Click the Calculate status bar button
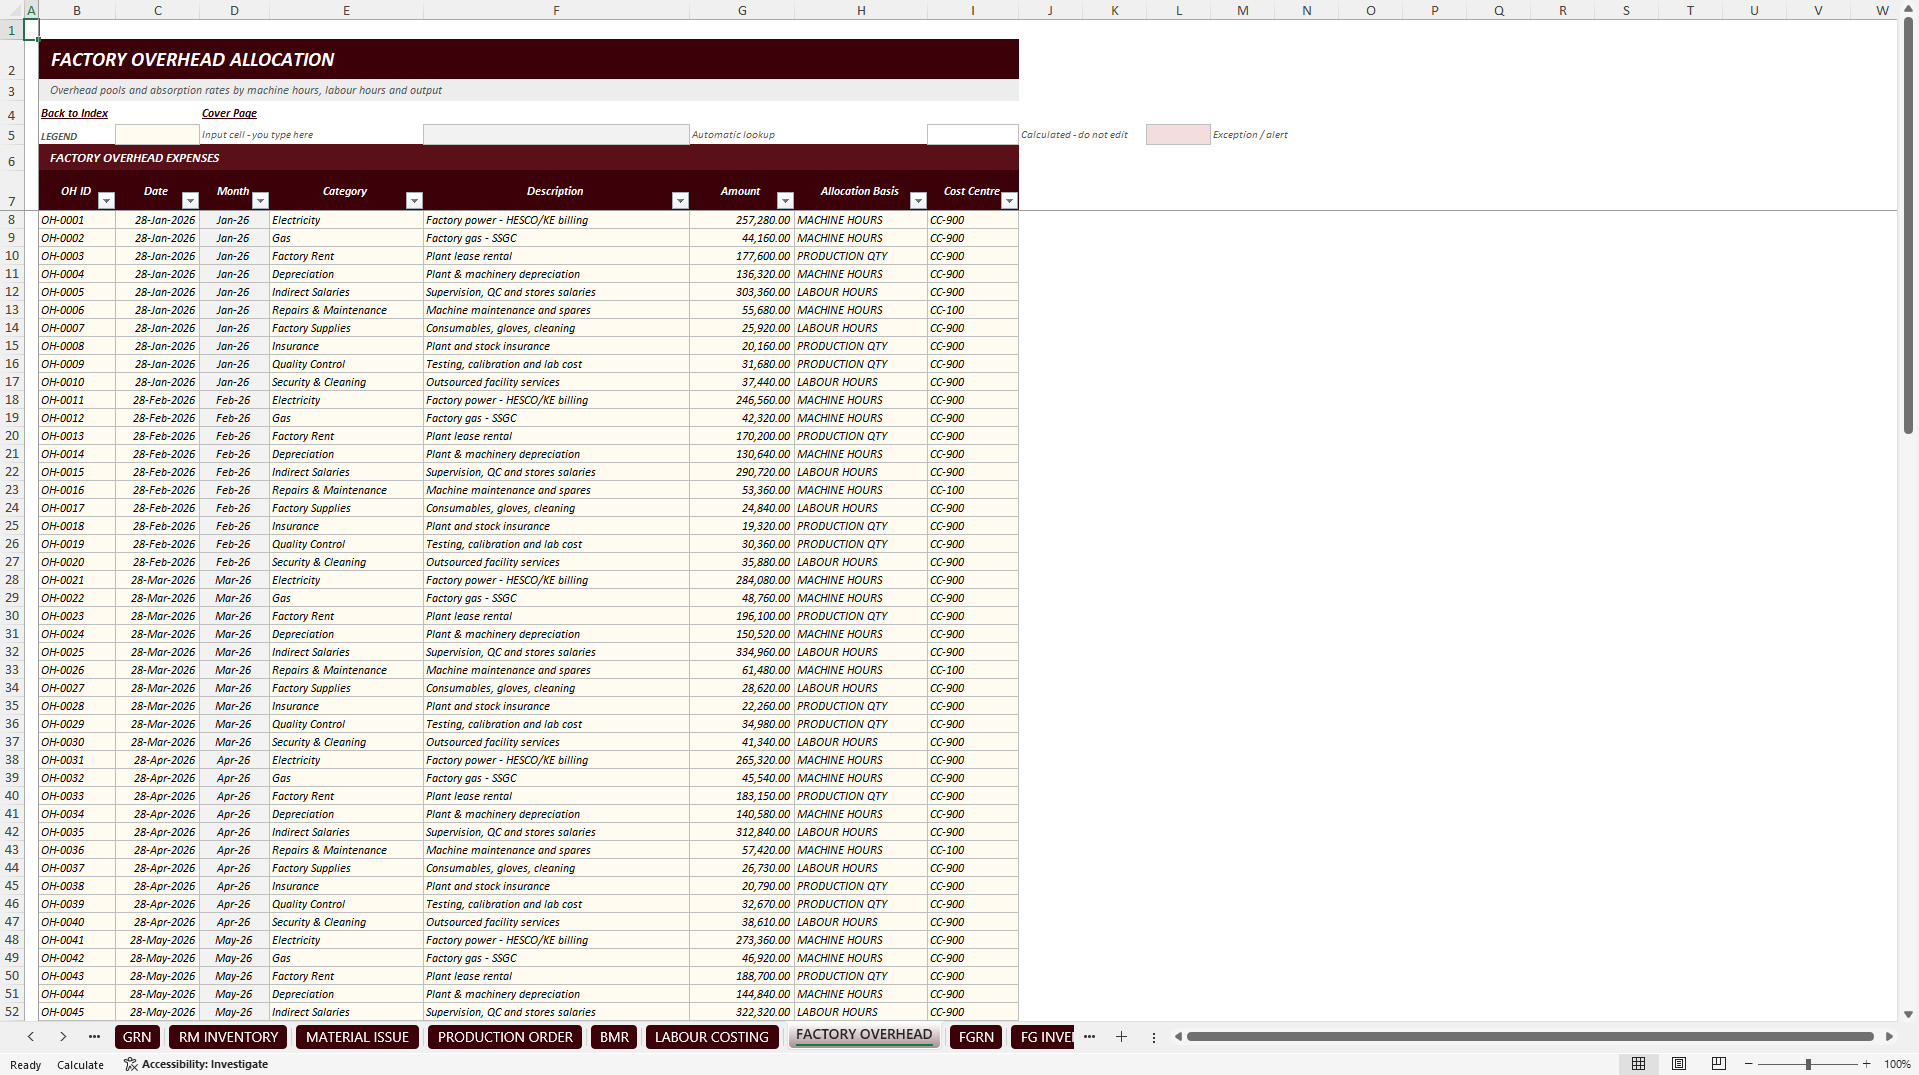 (80, 1065)
